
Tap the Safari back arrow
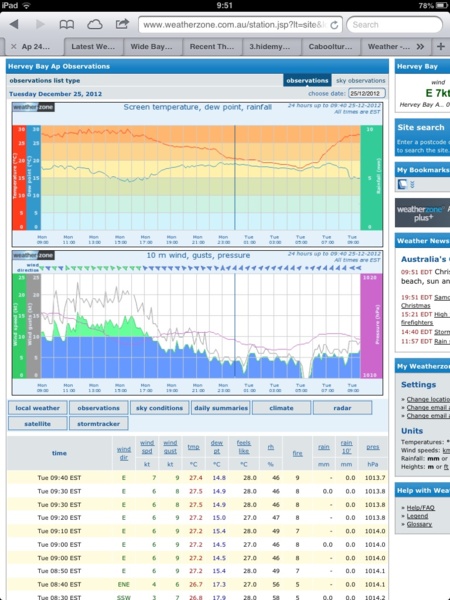(15, 25)
